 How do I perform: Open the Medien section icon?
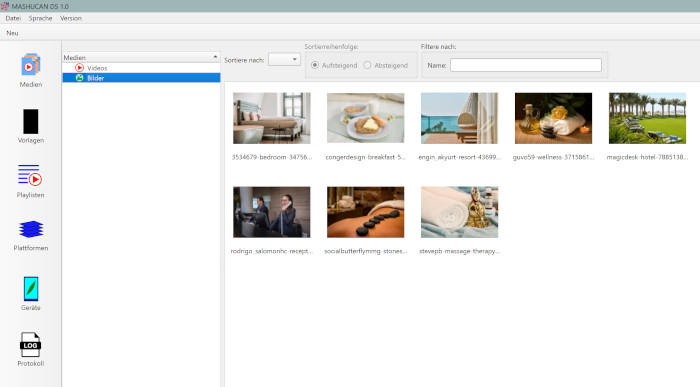pos(30,65)
